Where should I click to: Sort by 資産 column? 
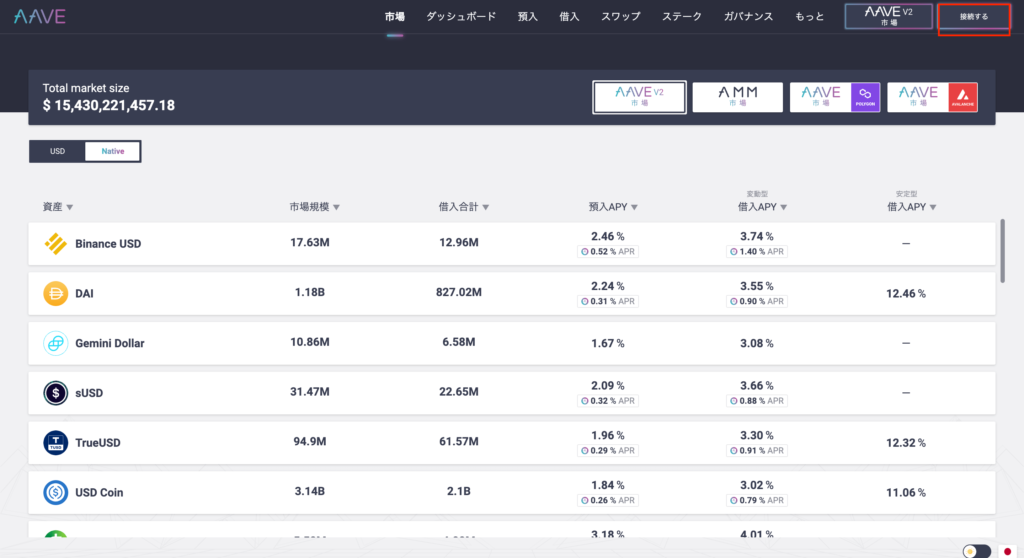(x=57, y=206)
